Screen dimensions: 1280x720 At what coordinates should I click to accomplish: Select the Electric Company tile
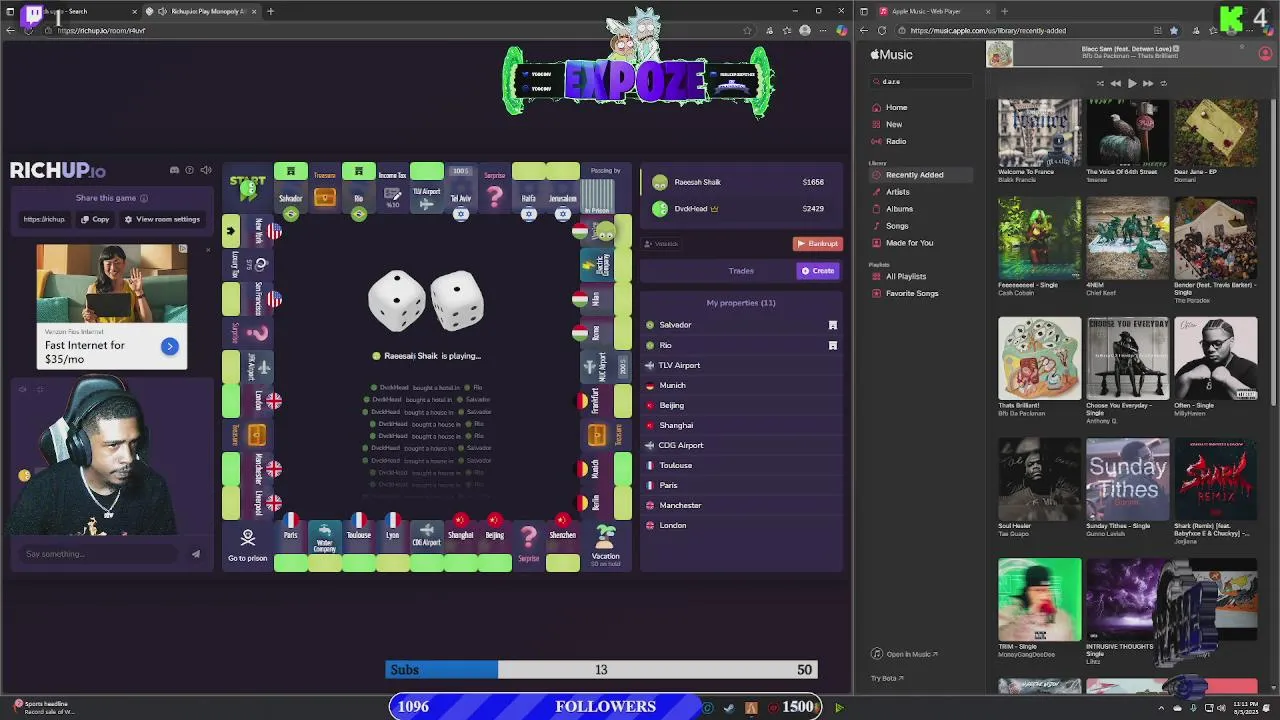click(x=605, y=265)
